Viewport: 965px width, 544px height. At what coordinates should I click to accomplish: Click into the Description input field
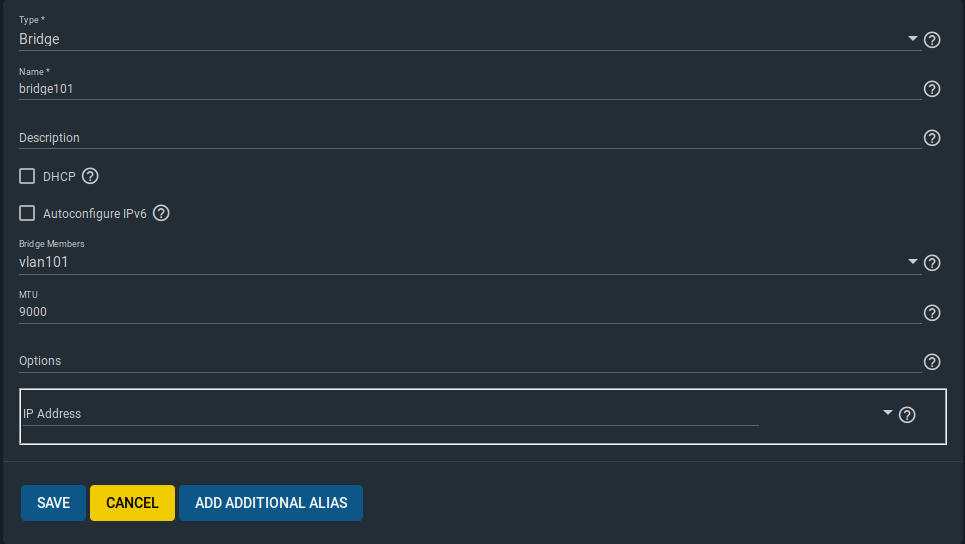tap(470, 138)
